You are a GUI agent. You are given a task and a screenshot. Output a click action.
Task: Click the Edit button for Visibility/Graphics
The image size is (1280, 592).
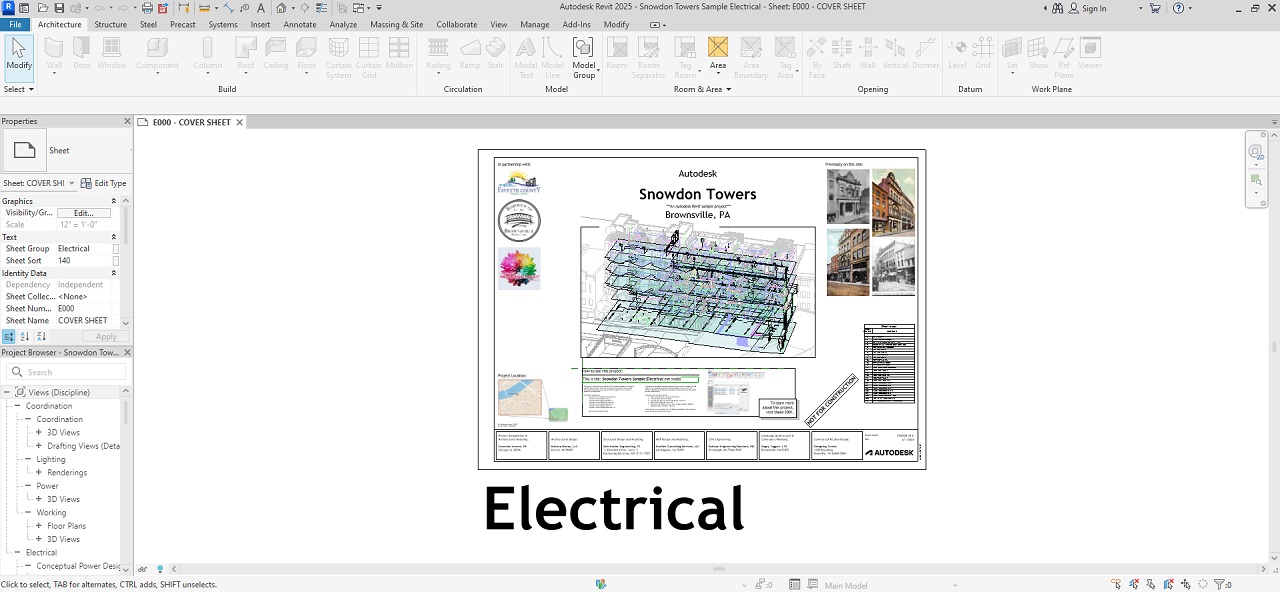click(83, 213)
